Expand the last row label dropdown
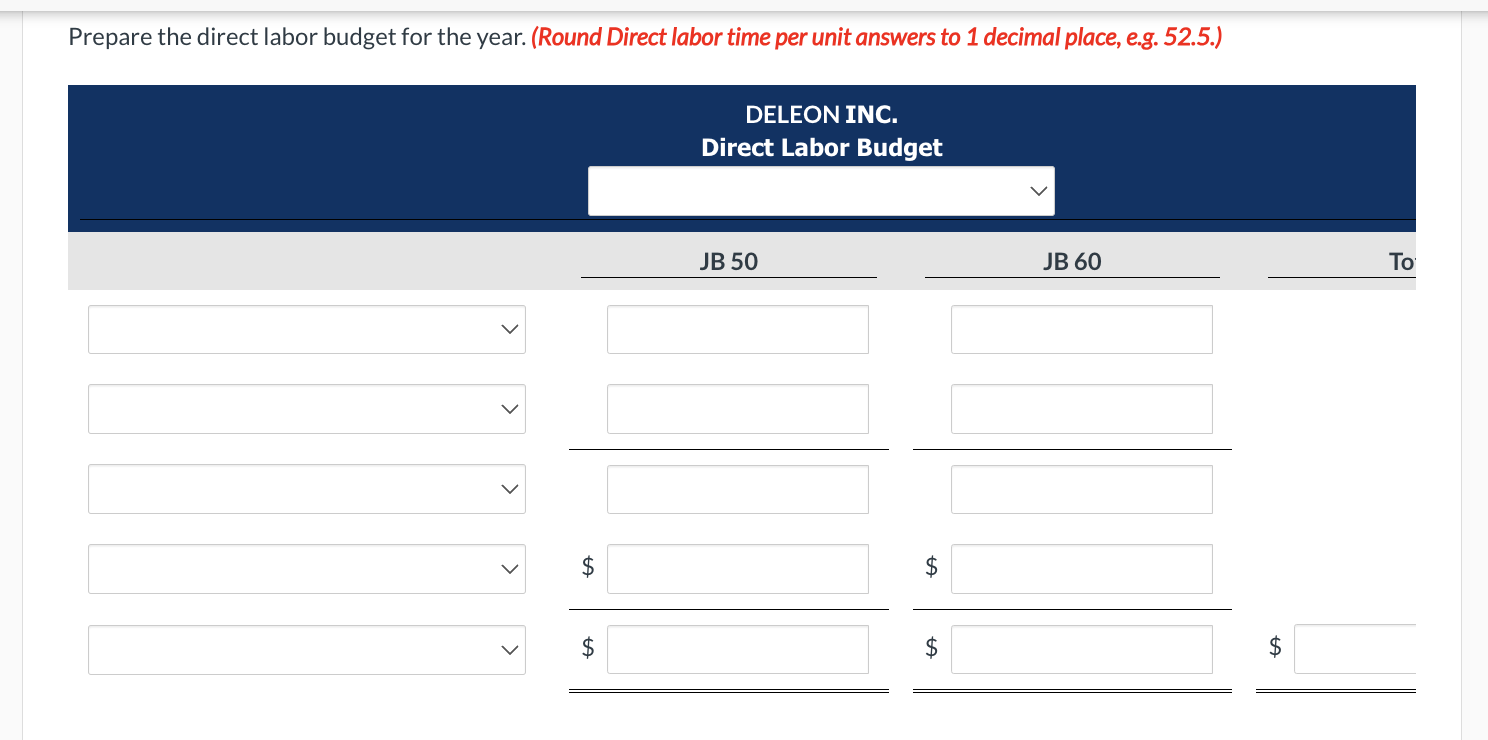Screen dimensions: 1488x740 click(x=306, y=649)
